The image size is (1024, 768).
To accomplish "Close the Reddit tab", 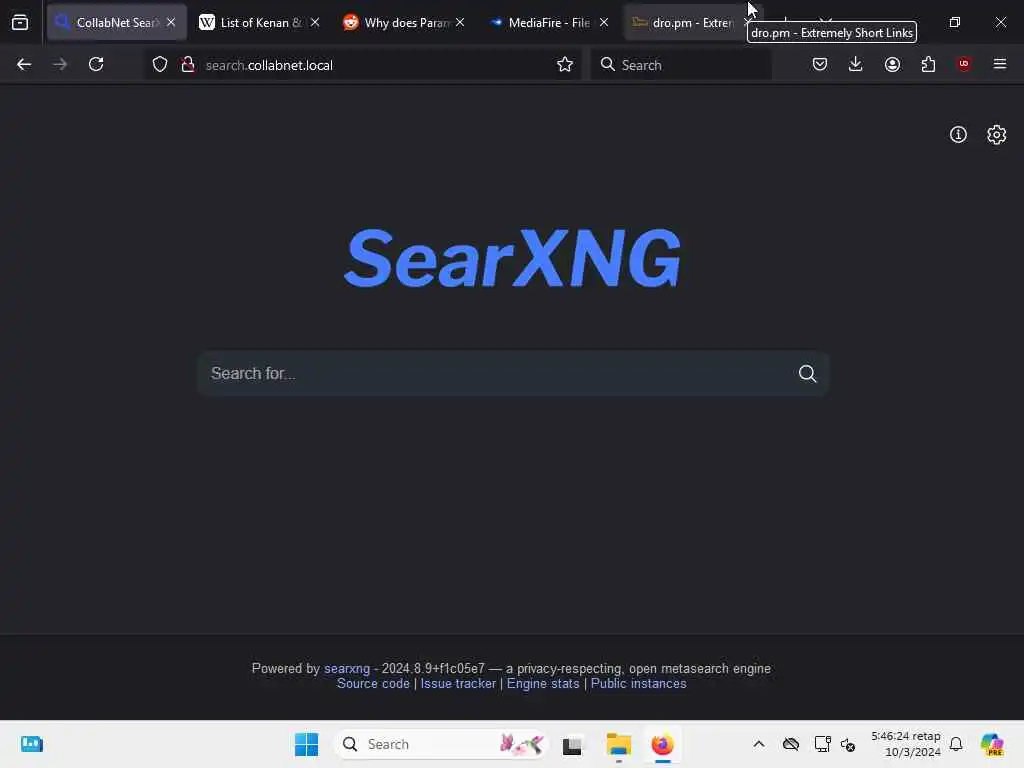I will [460, 23].
